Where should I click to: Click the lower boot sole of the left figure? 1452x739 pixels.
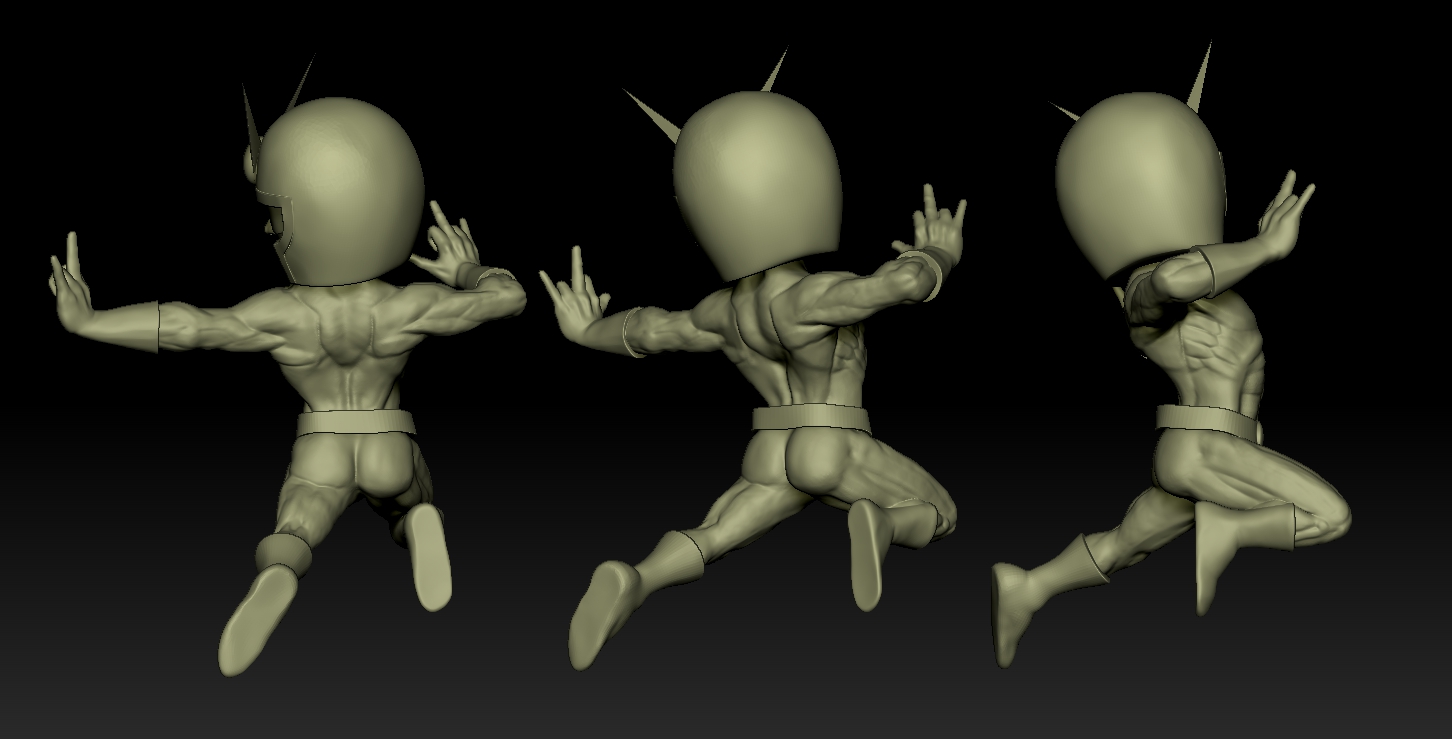257,620
